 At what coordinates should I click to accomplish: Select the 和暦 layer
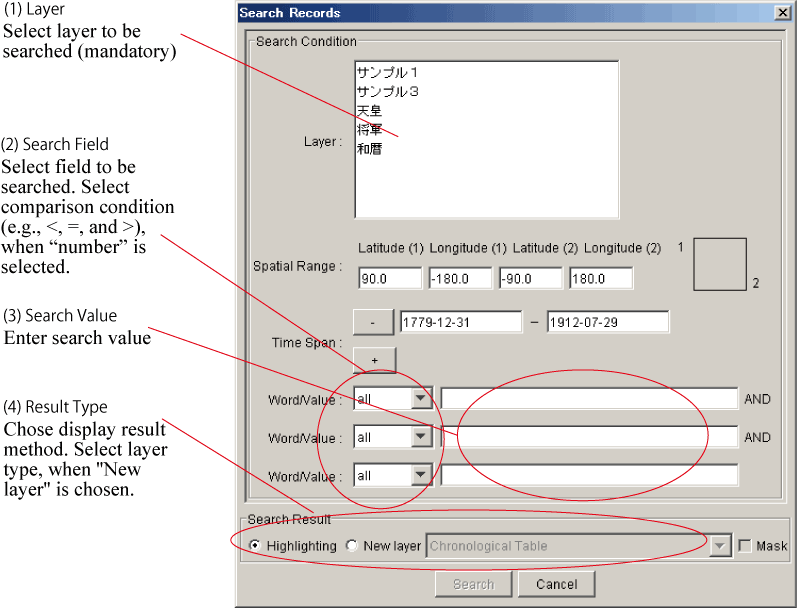(369, 149)
